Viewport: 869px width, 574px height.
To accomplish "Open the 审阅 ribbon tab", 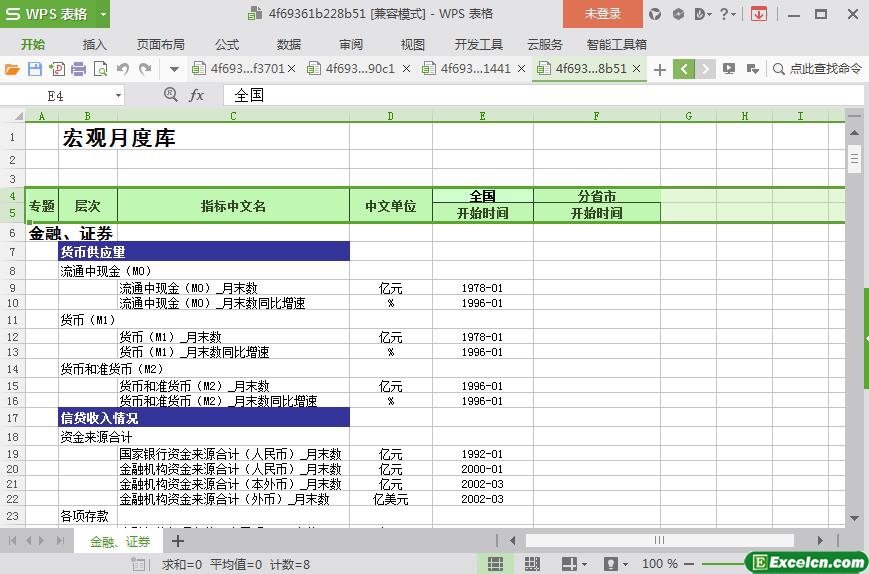I will [x=351, y=45].
